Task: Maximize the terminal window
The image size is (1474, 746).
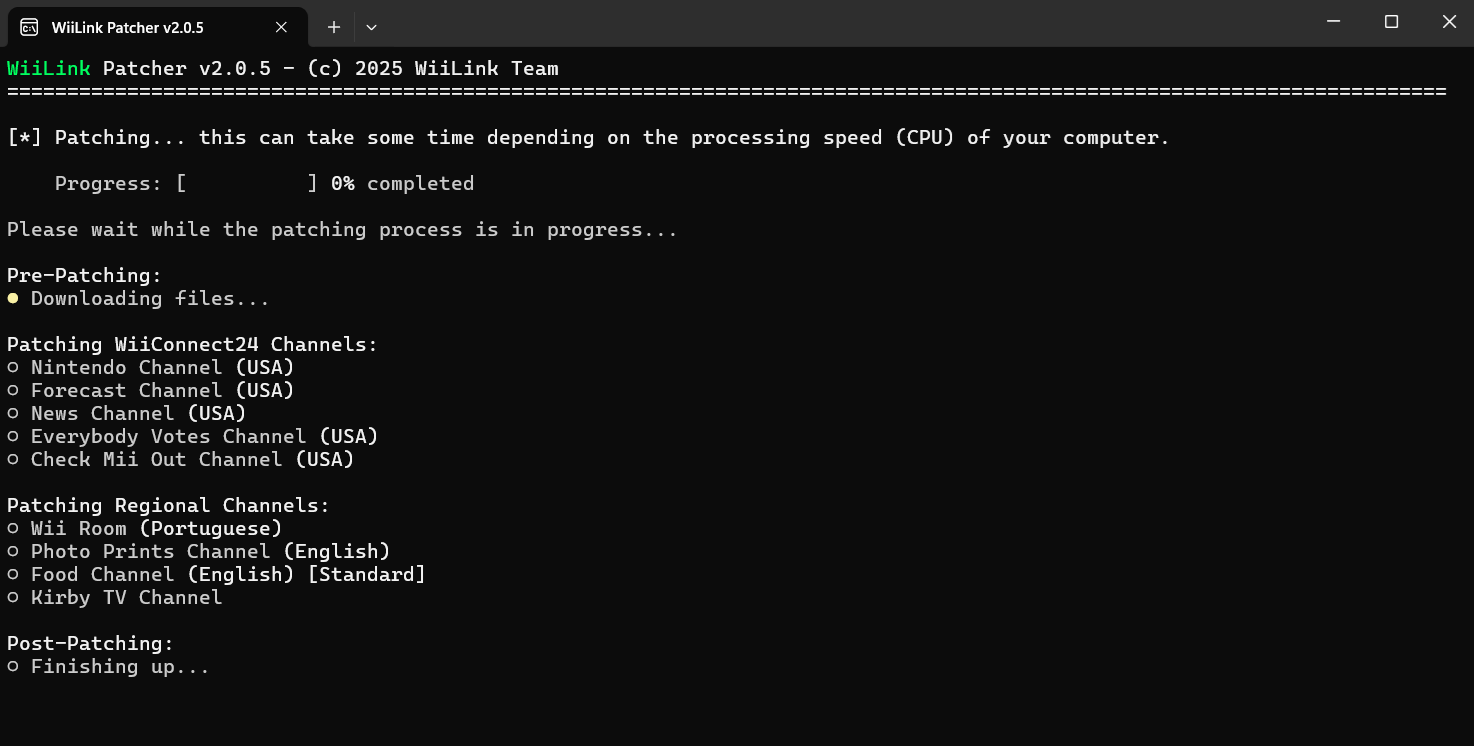Action: point(1391,22)
